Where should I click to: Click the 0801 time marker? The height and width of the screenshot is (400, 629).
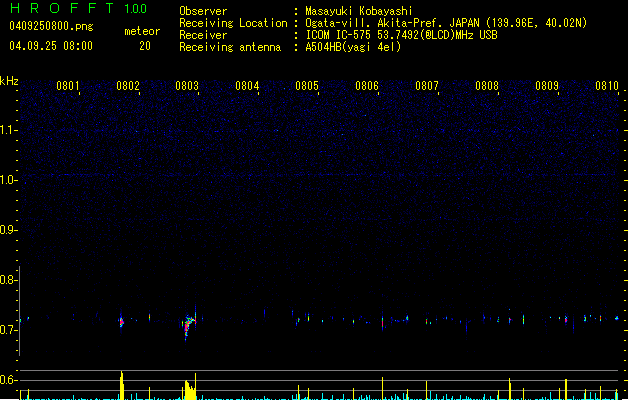click(x=67, y=86)
